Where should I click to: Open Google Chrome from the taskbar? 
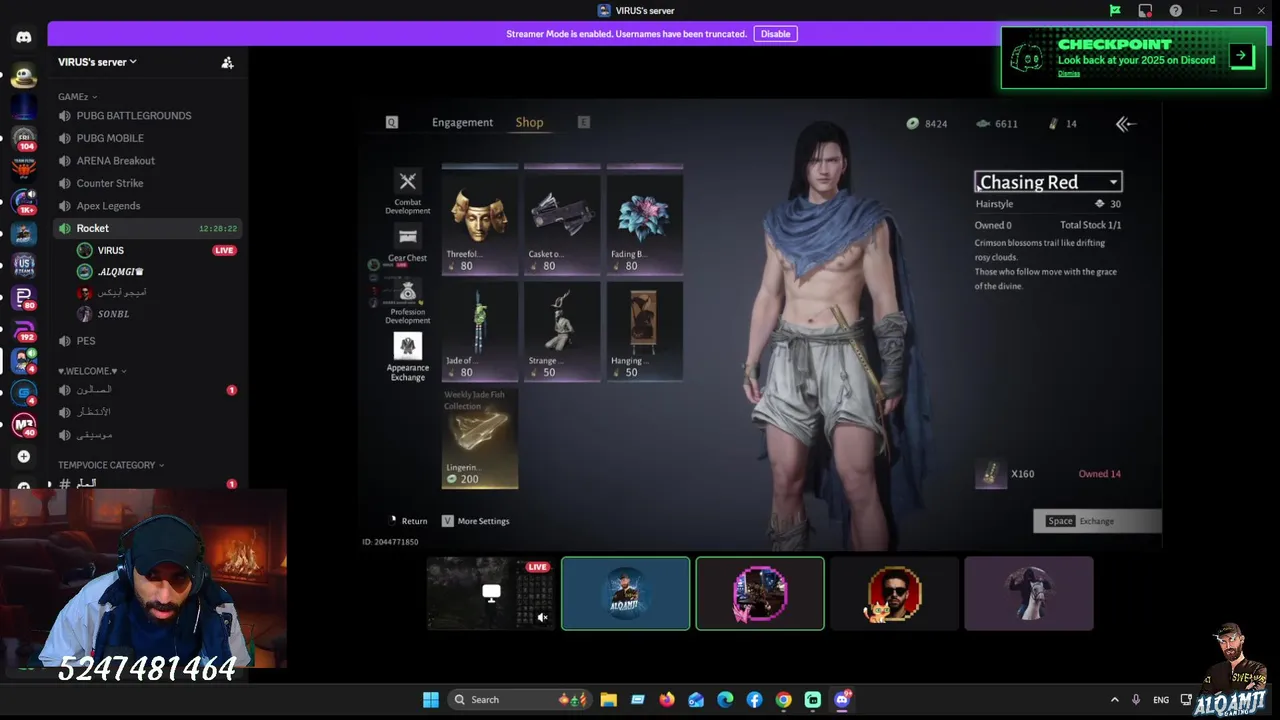[x=784, y=700]
